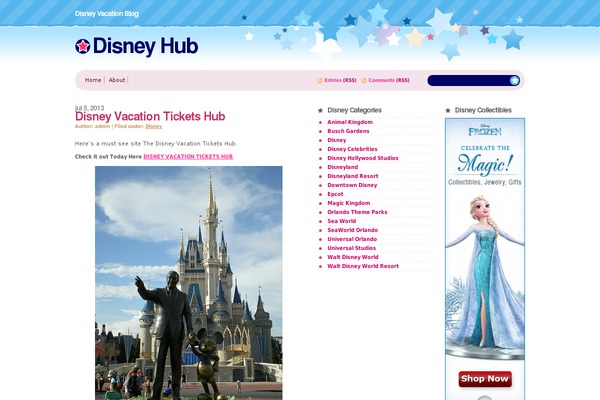The height and width of the screenshot is (400, 600).
Task: Click the Disney Hub site title
Action: point(145,46)
